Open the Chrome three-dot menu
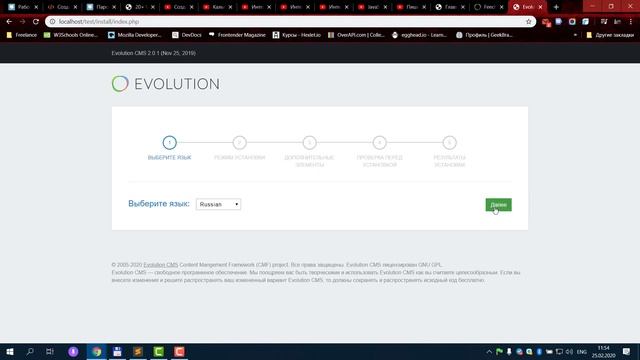Image resolution: width=640 pixels, height=360 pixels. click(631, 22)
